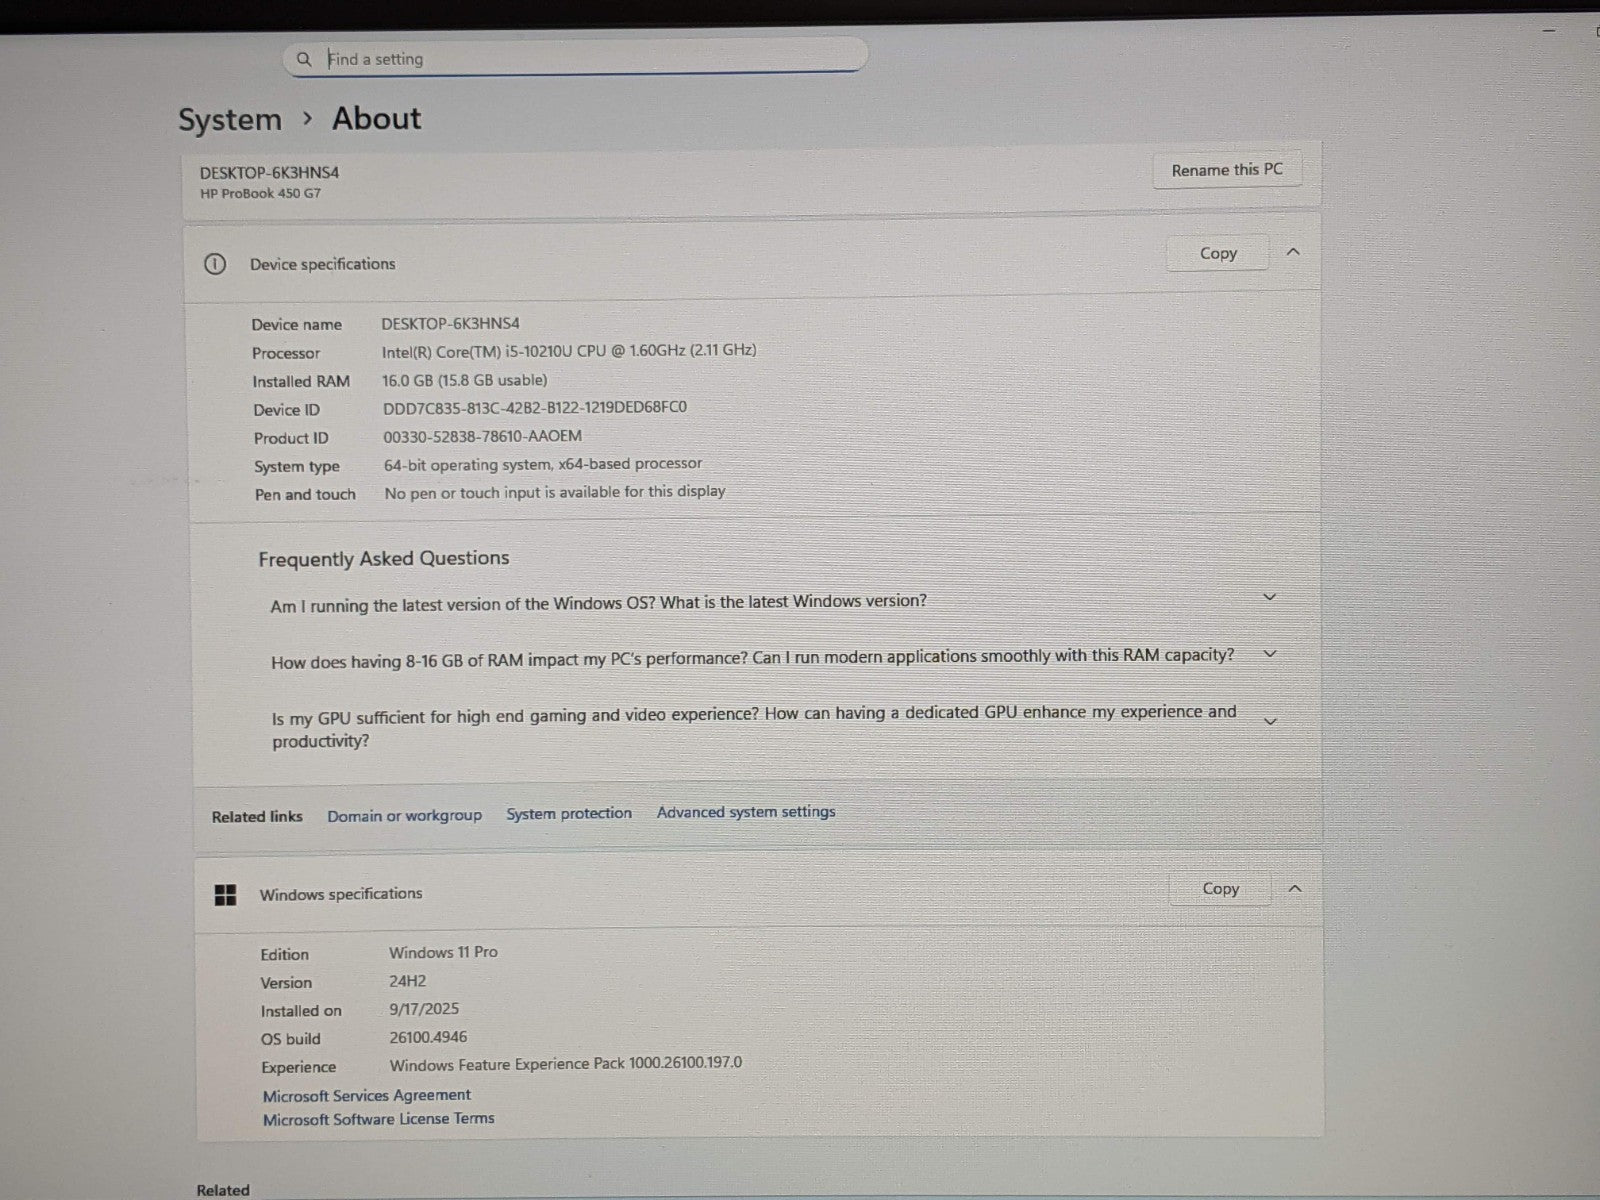Image resolution: width=1600 pixels, height=1200 pixels.
Task: Select the About breadcrumb title
Action: pos(376,119)
